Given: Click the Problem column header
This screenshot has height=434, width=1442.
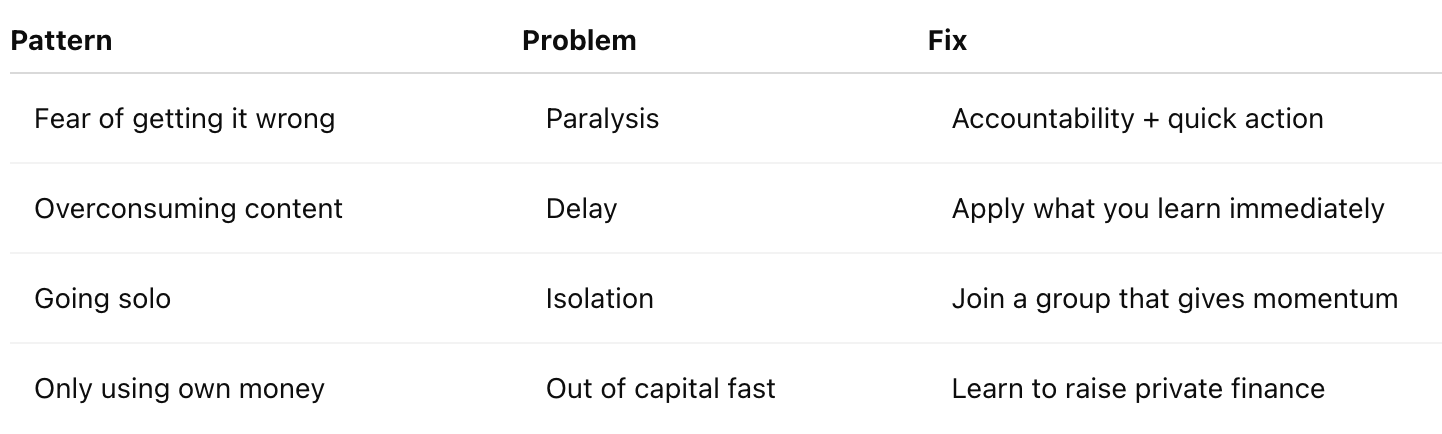Looking at the screenshot, I should [579, 41].
